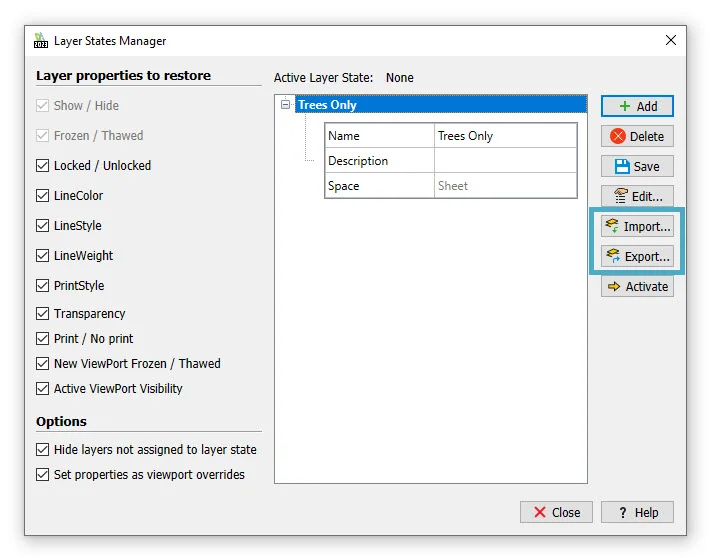
Task: Delete the selected layer state
Action: tap(637, 136)
